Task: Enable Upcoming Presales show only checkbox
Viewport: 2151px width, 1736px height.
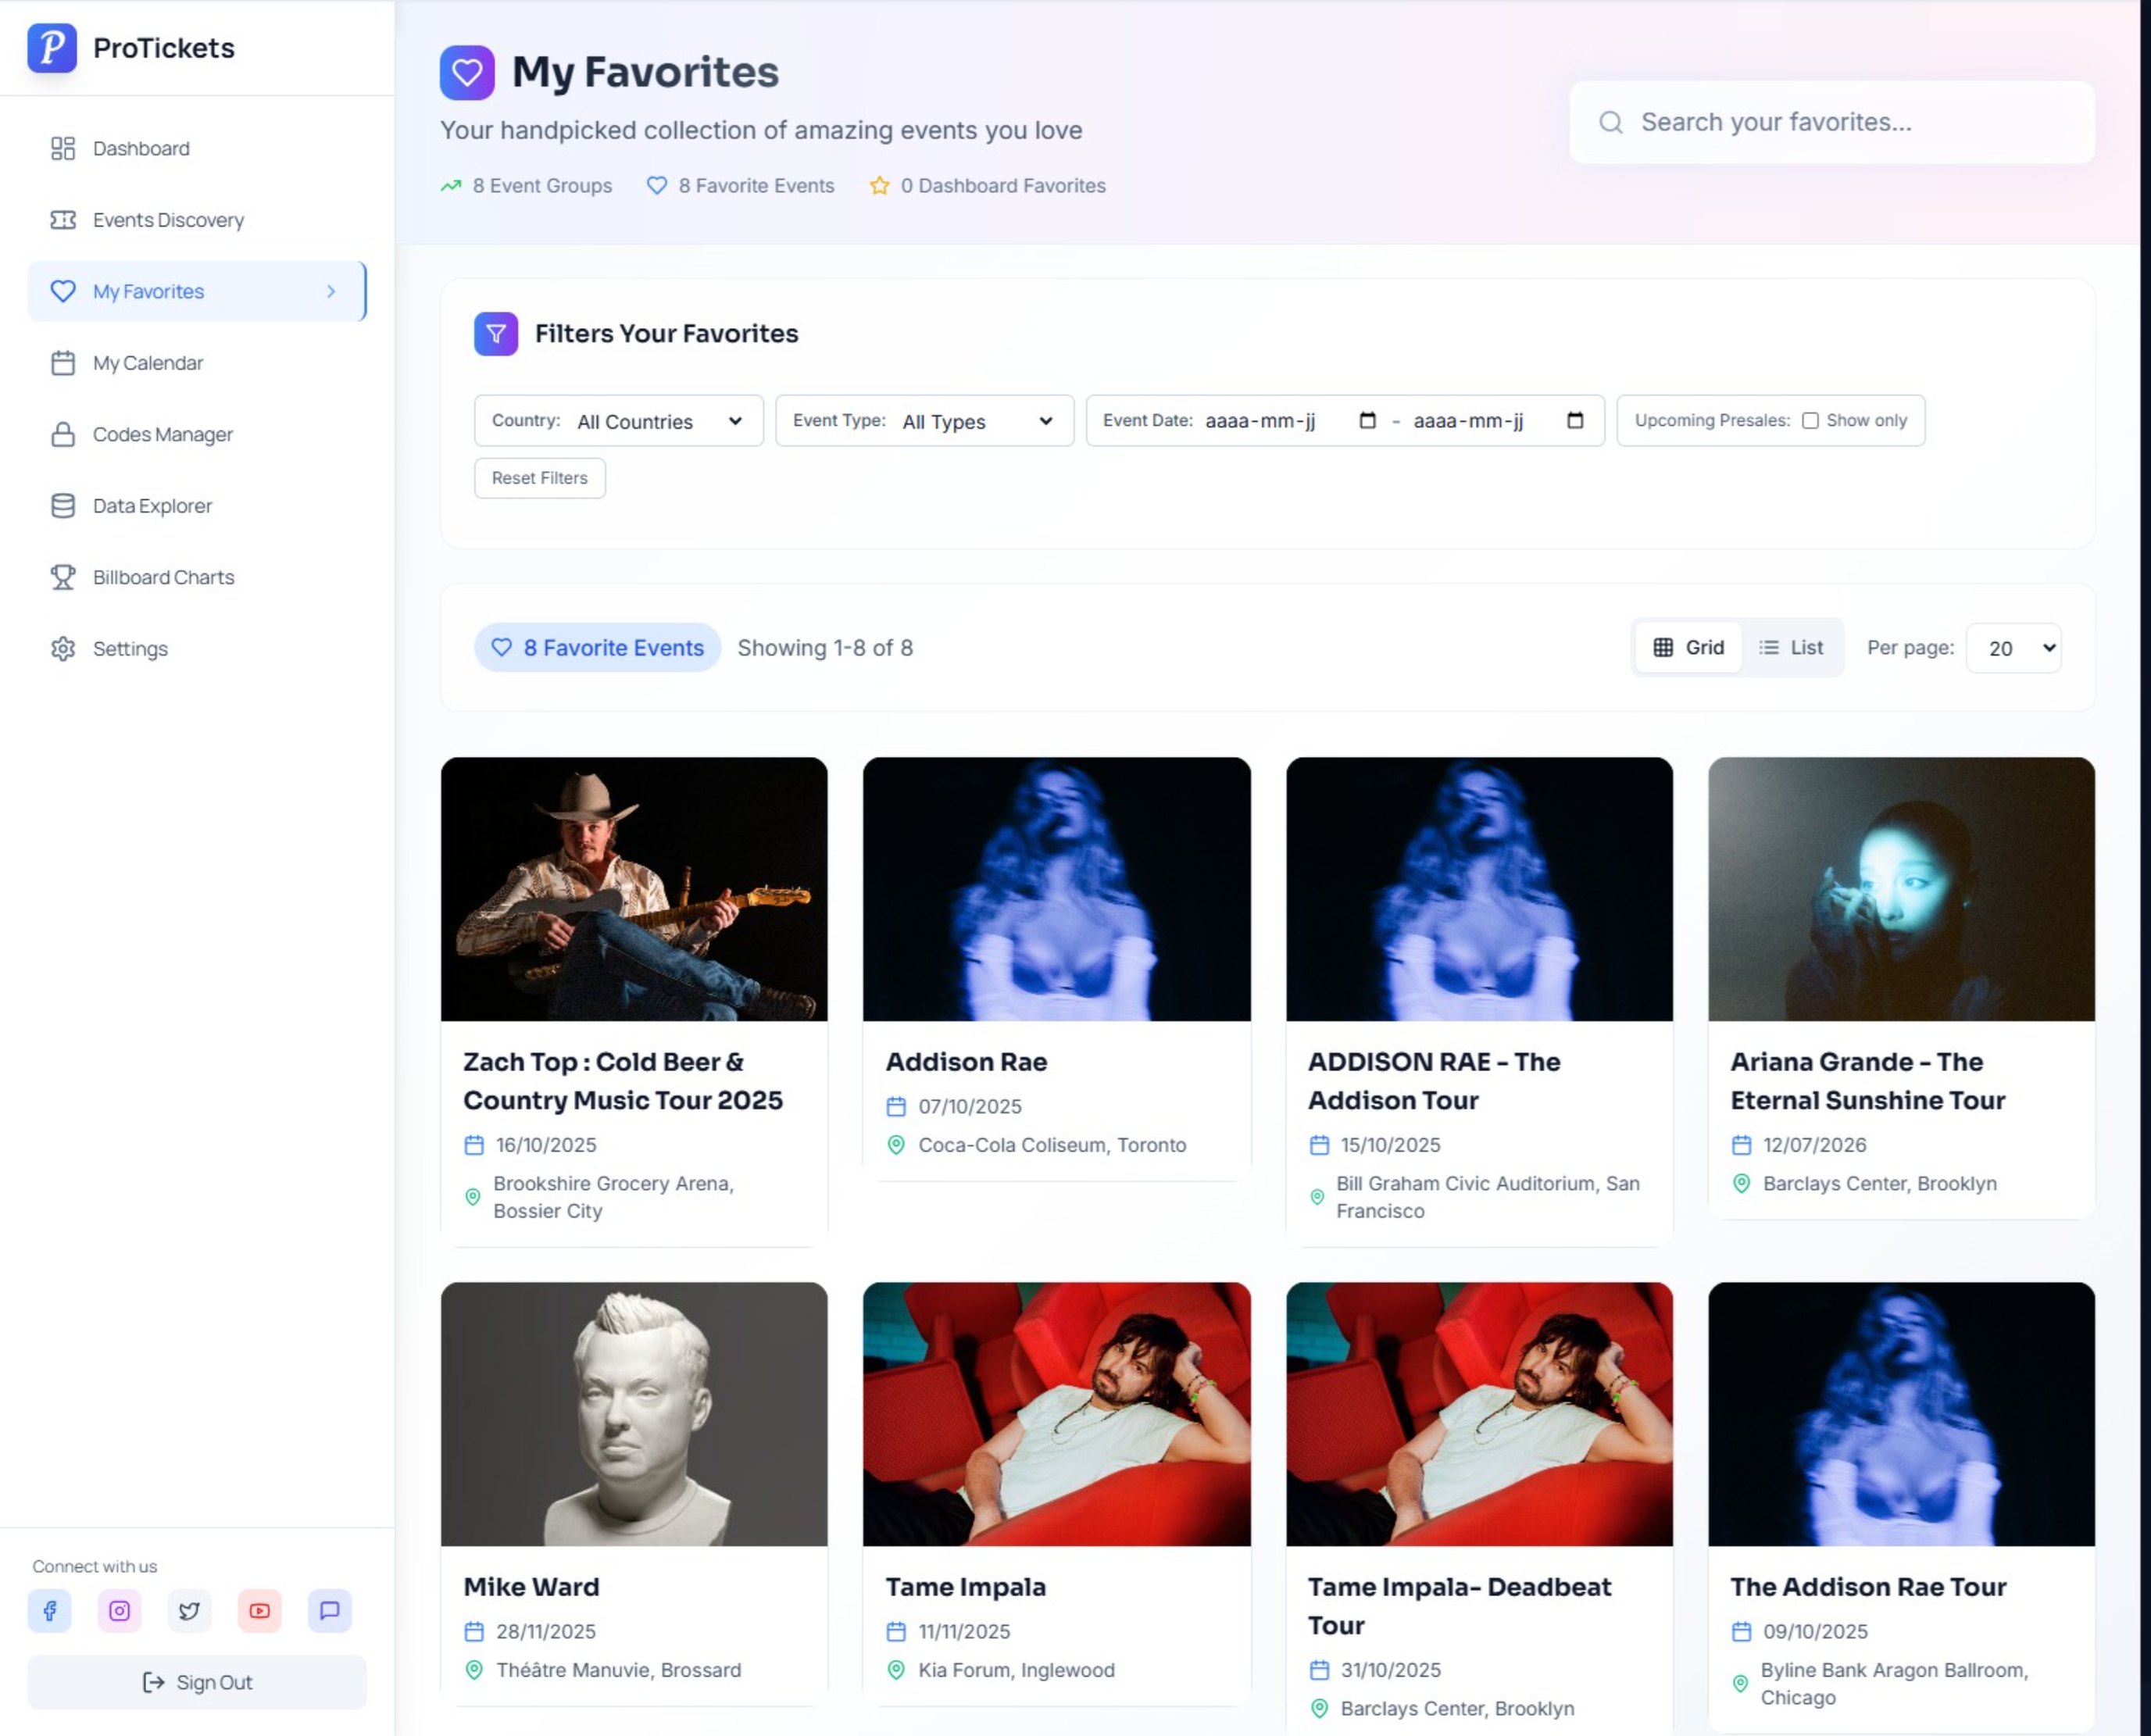Action: [1810, 420]
